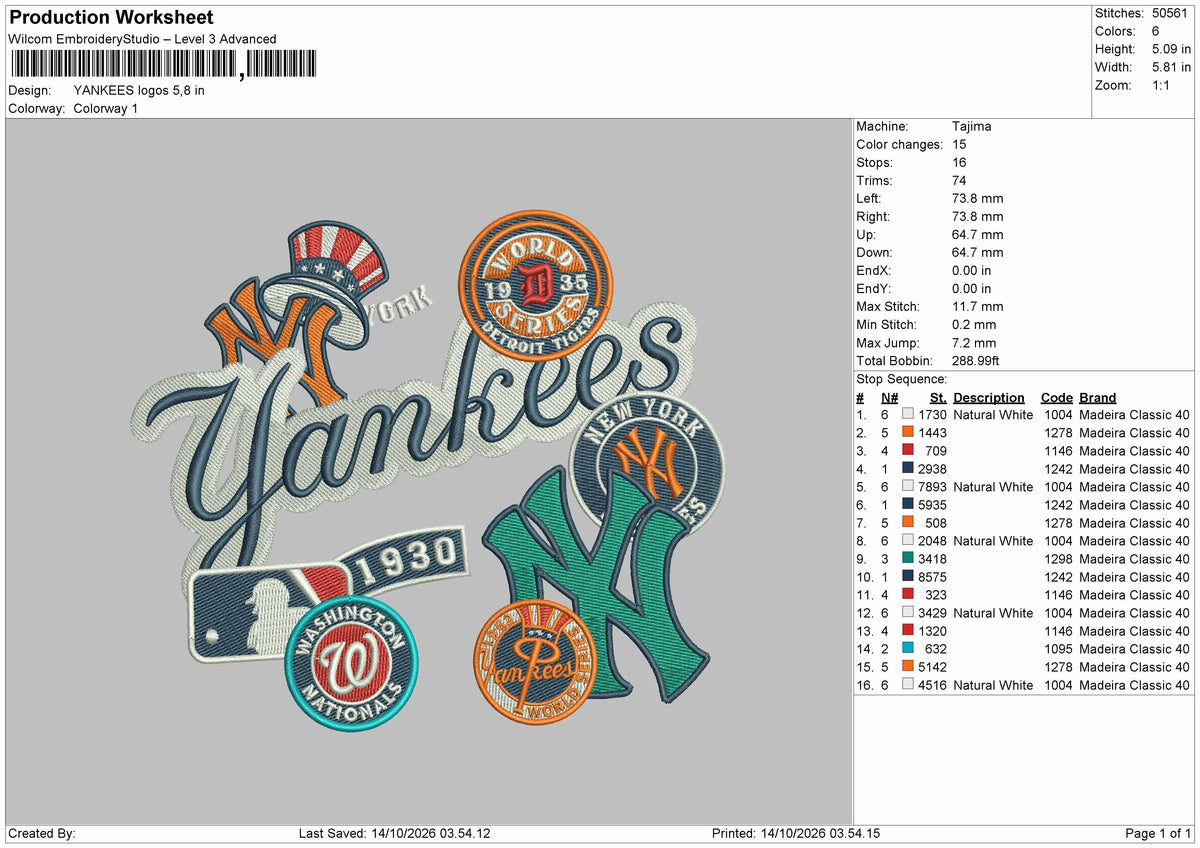Click the Brand column header
Screen dimensions: 1200x848
(1098, 398)
